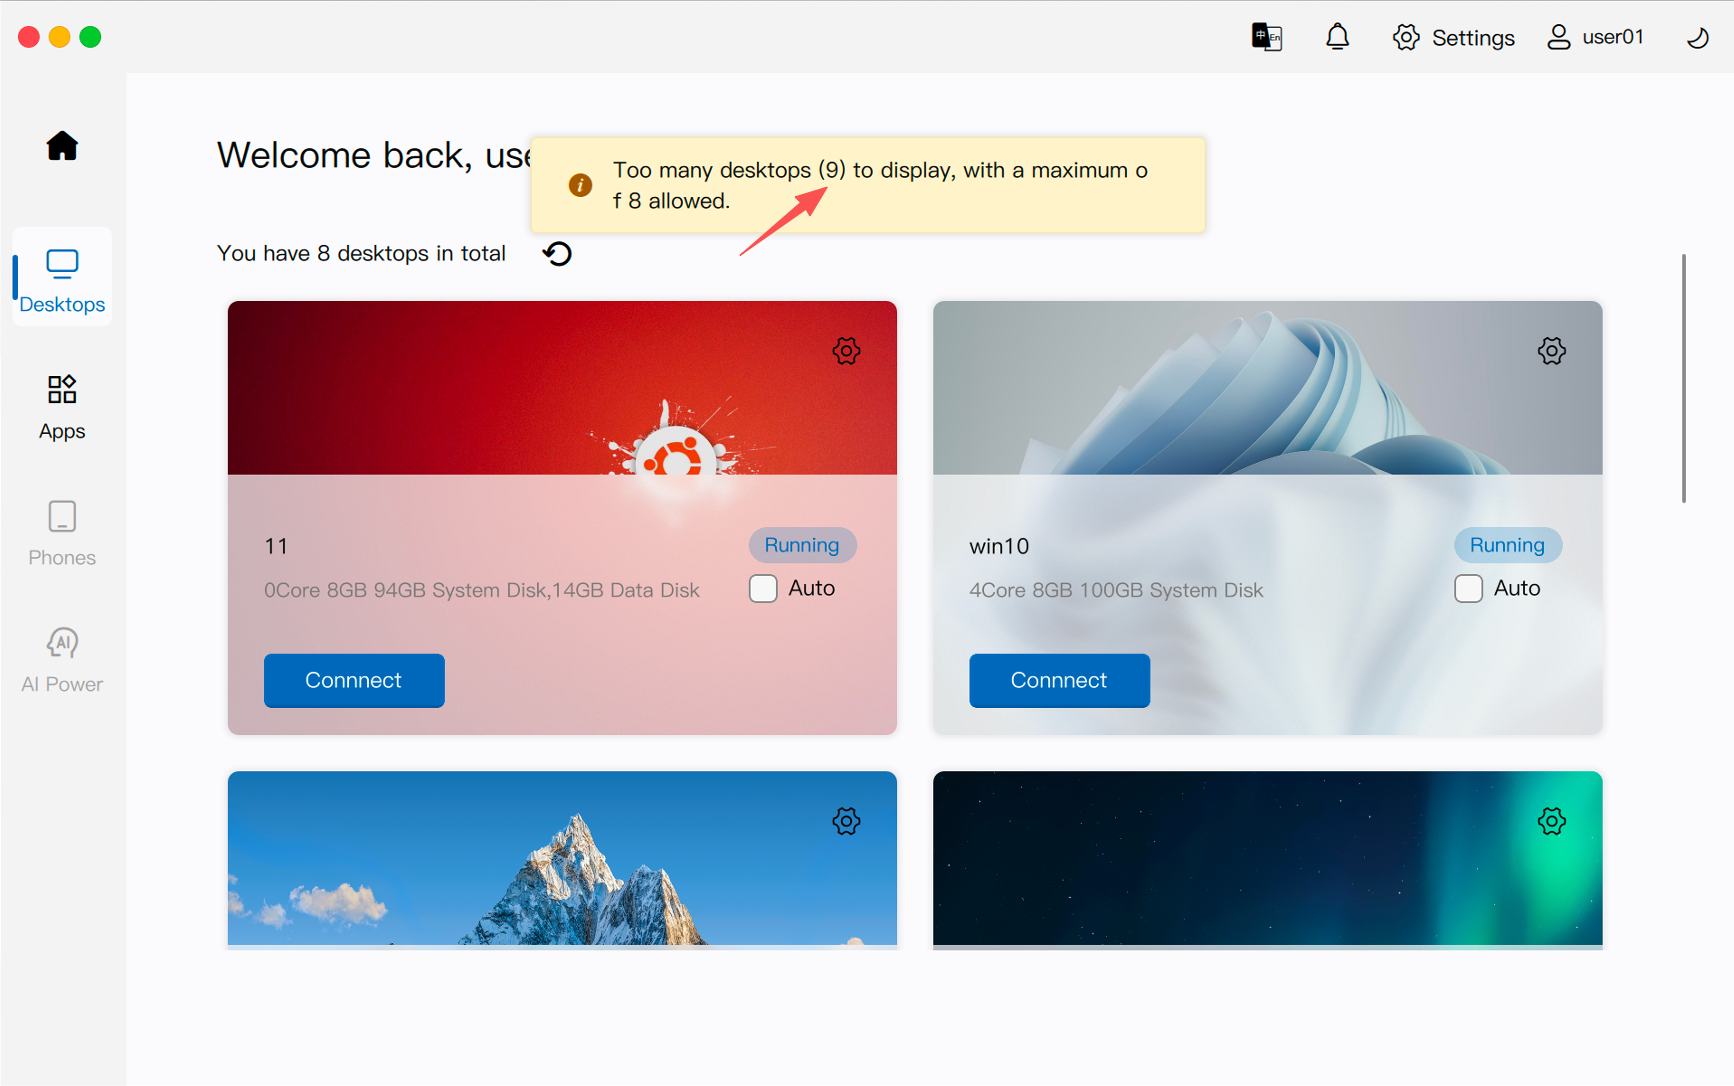Refresh the desktop list
Image resolution: width=1734 pixels, height=1086 pixels.
[557, 254]
